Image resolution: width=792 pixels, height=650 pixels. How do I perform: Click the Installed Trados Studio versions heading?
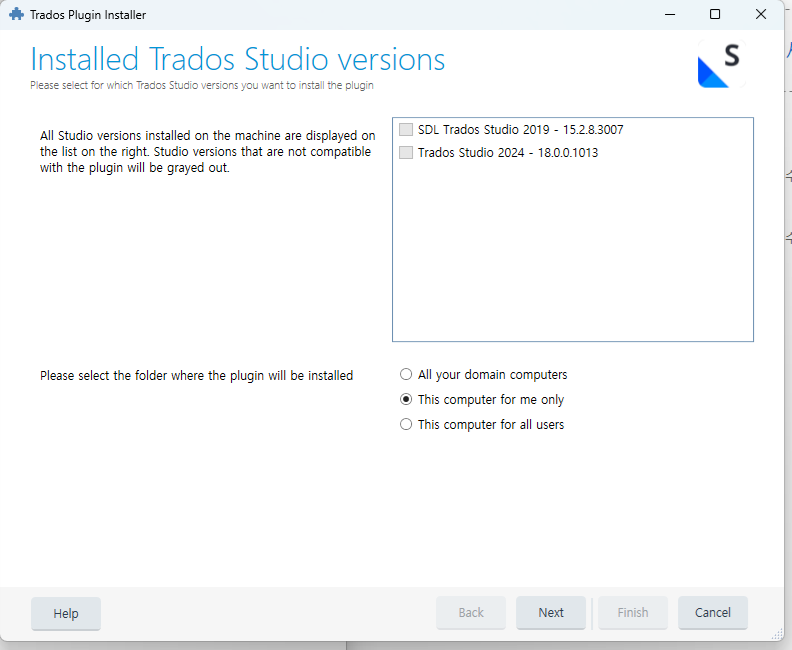click(x=237, y=60)
